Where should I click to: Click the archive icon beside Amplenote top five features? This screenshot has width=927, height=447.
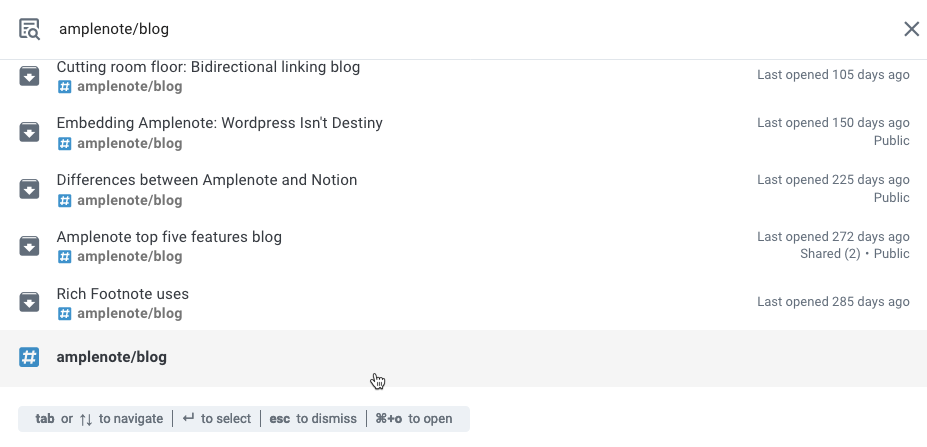pos(29,246)
